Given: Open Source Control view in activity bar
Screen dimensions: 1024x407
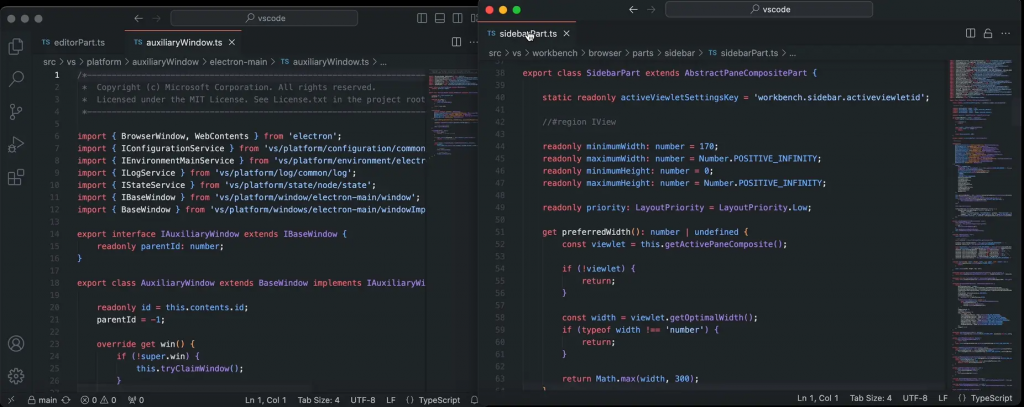Looking at the screenshot, I should click(x=16, y=112).
